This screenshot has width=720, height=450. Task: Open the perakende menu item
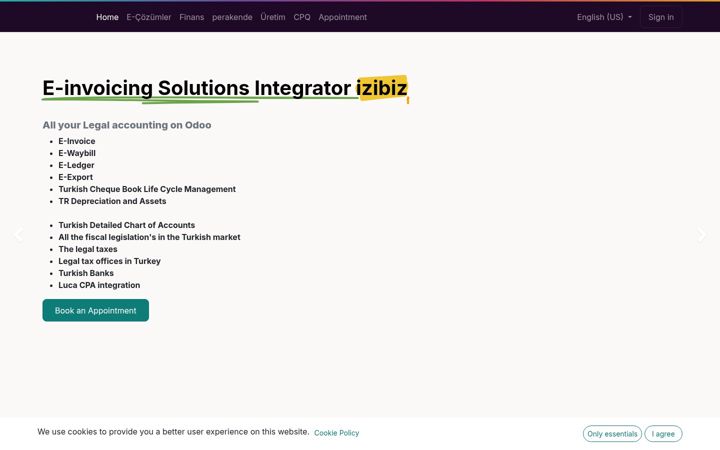[232, 17]
